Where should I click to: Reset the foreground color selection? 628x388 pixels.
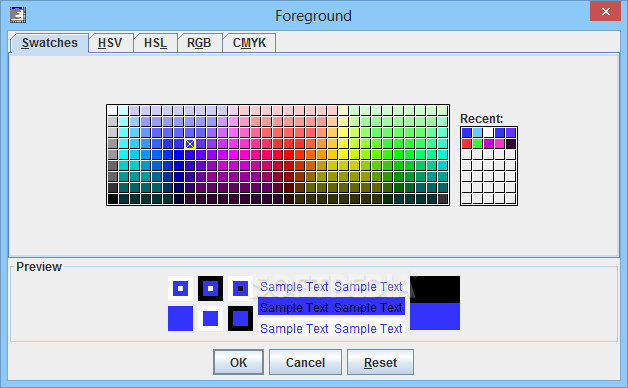(x=380, y=362)
